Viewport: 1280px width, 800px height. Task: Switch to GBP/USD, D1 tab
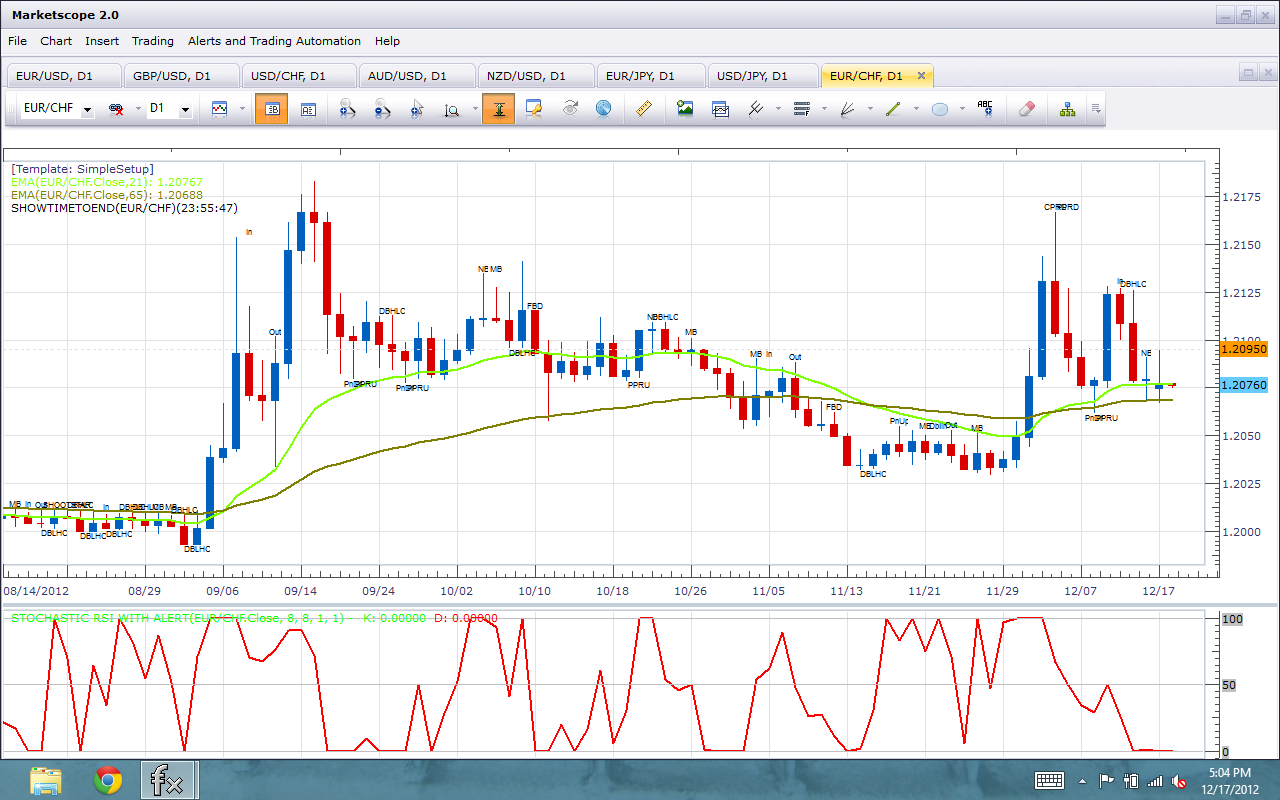click(x=182, y=76)
